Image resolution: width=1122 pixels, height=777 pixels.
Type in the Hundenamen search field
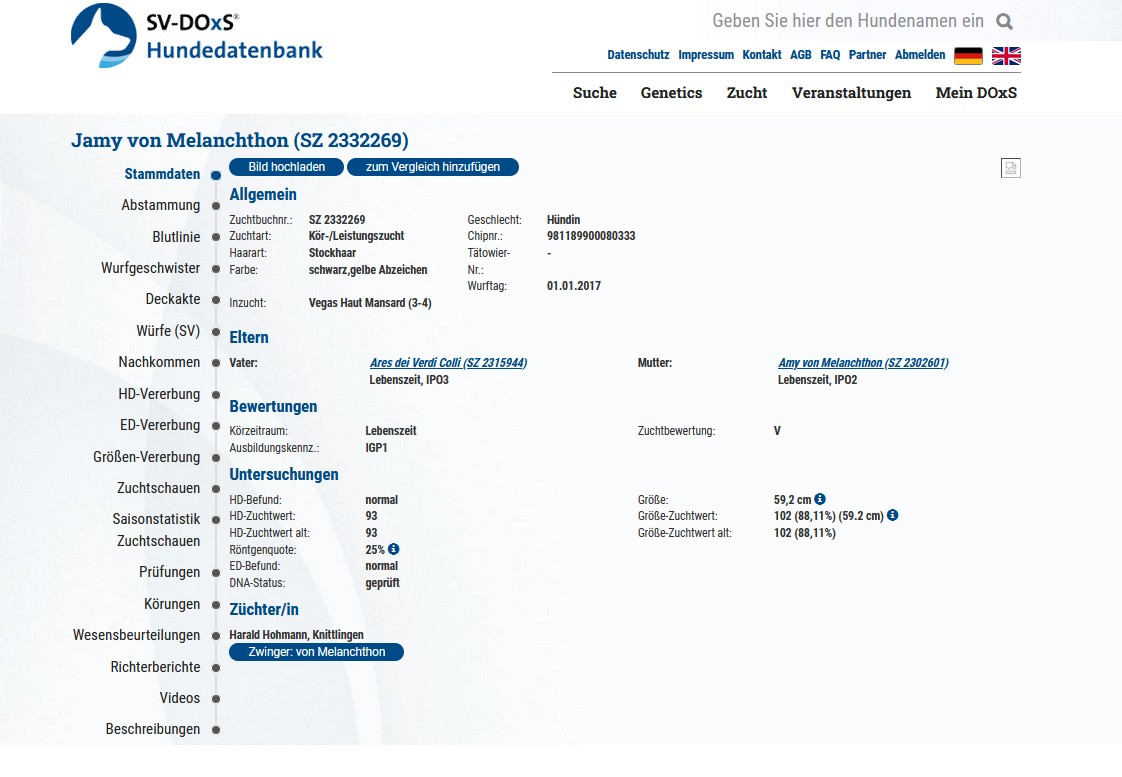point(846,21)
